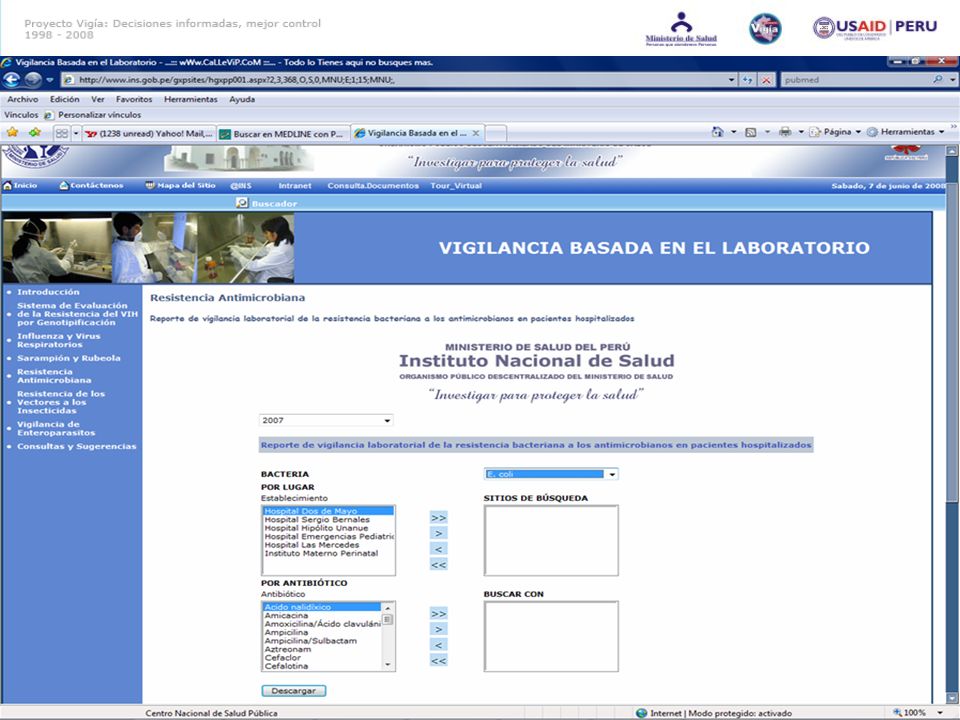960x720 pixels.
Task: Add all antibiotics with >> button
Action: [438, 614]
